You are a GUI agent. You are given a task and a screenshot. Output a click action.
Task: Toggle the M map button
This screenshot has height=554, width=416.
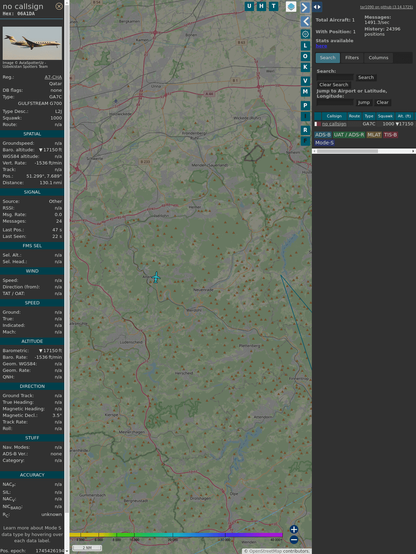pyautogui.click(x=305, y=92)
